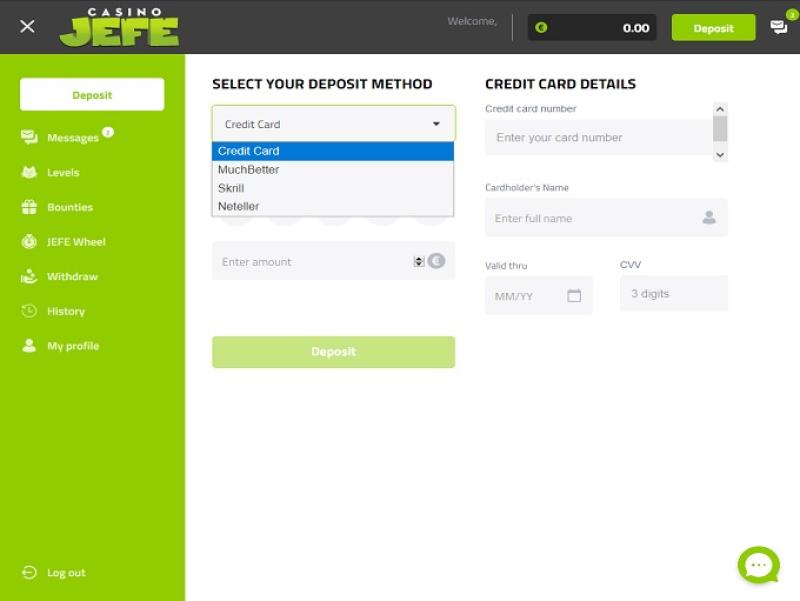Close the deposit panel with X
The image size is (800, 601).
click(x=27, y=27)
